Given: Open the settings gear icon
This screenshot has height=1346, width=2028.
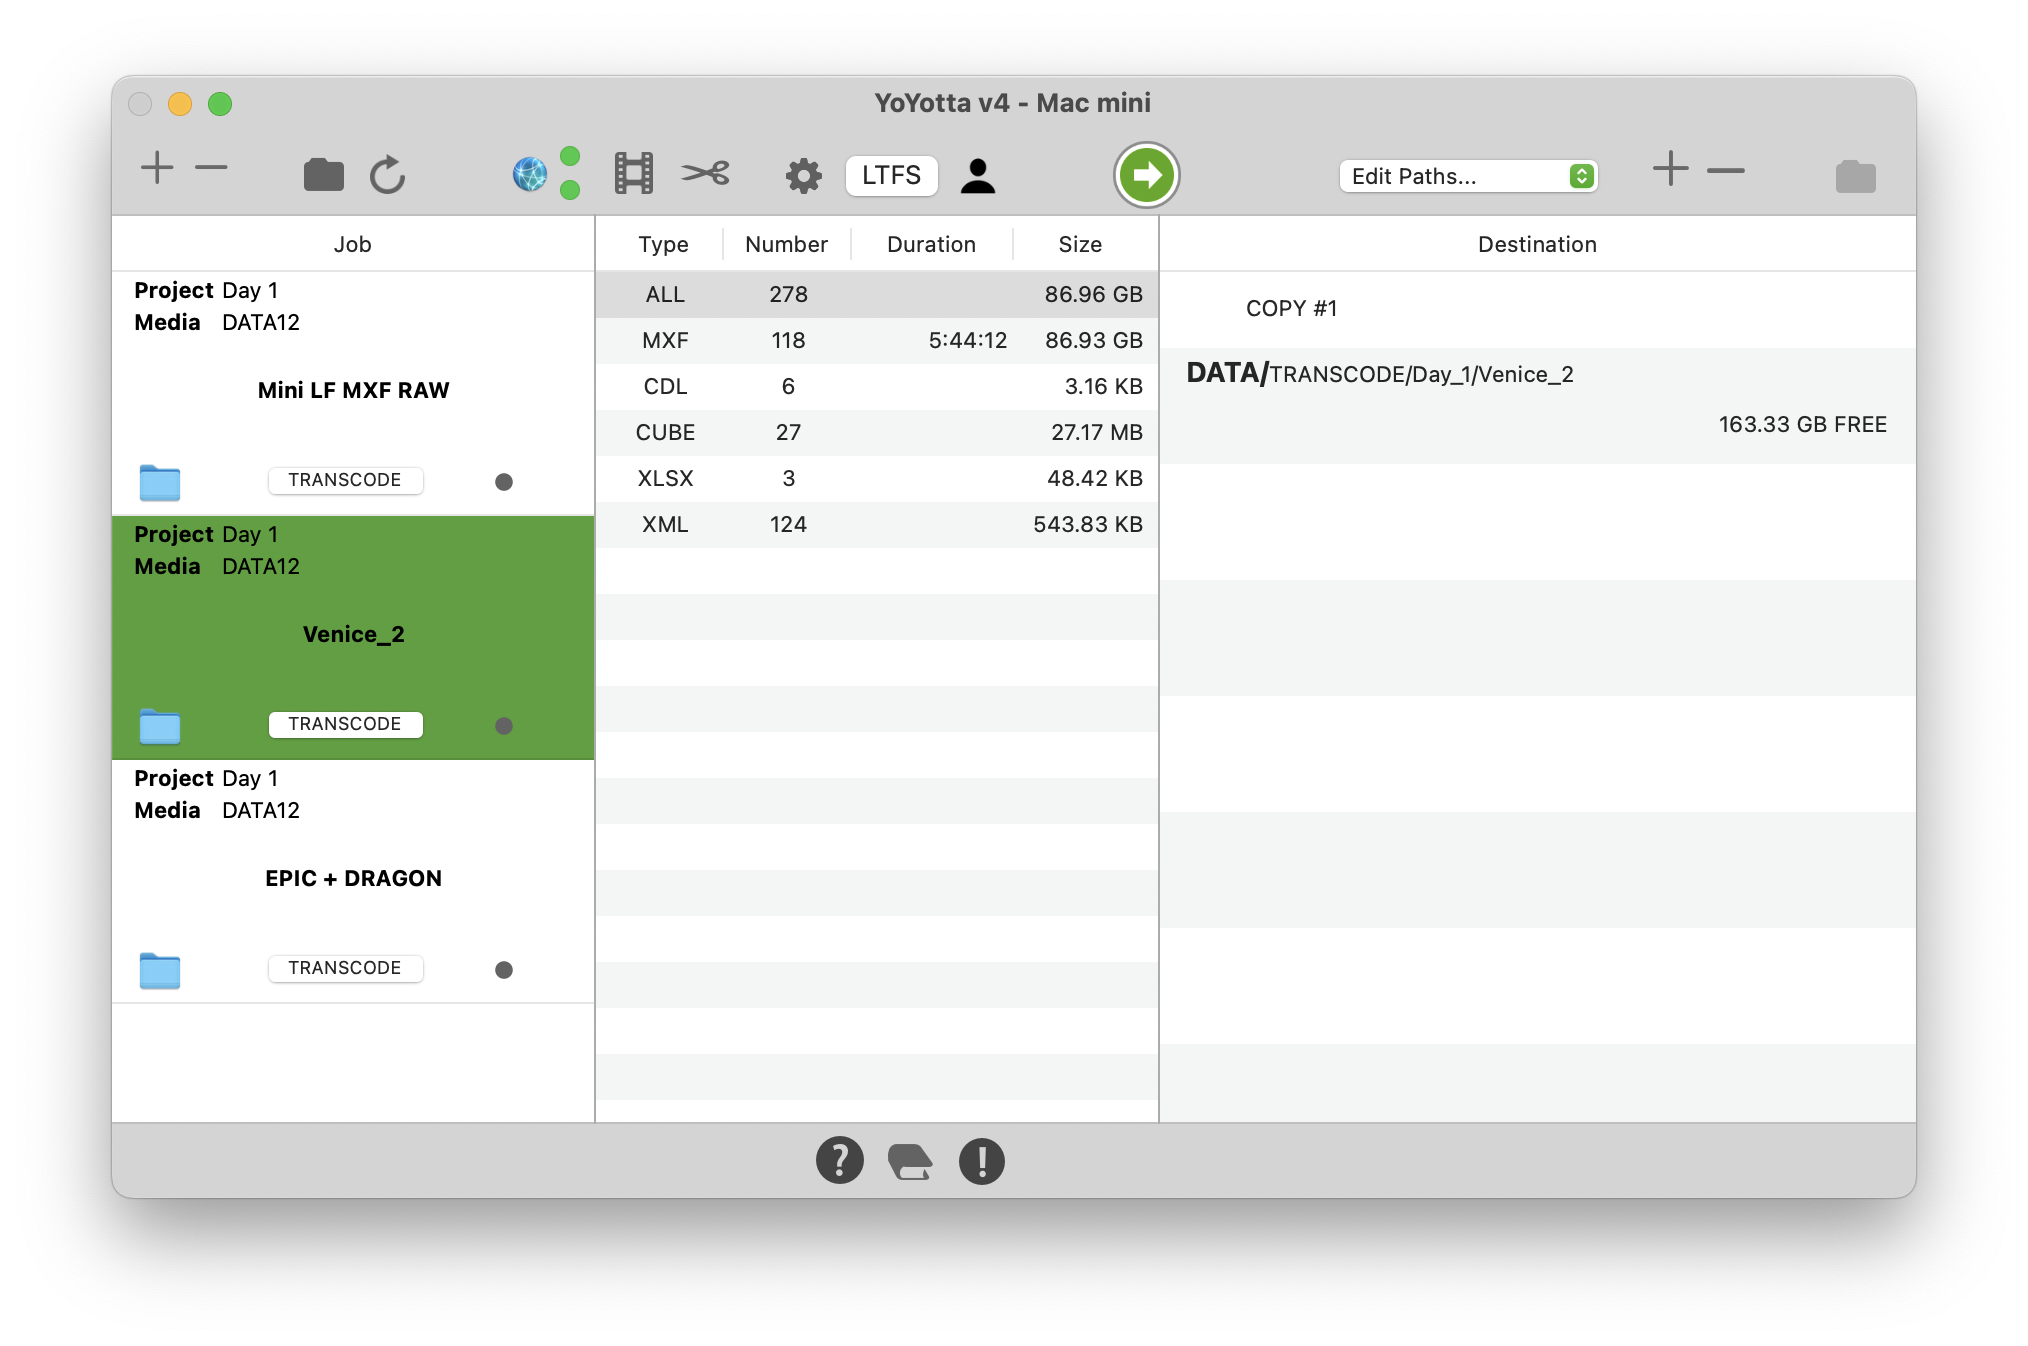Looking at the screenshot, I should [803, 176].
